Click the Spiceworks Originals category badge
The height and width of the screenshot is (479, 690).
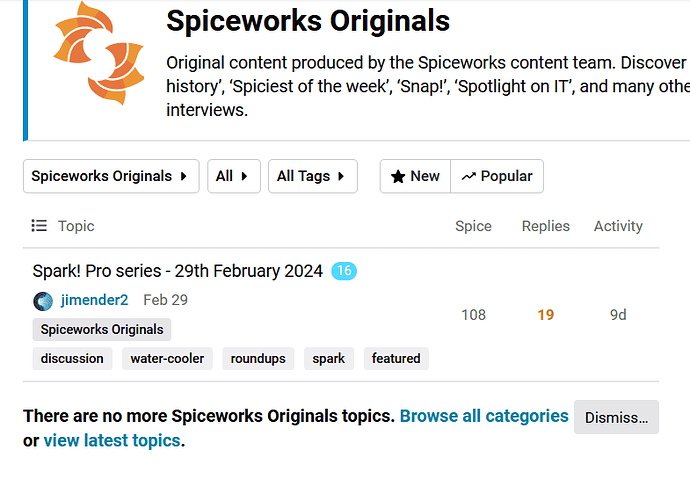coord(102,329)
